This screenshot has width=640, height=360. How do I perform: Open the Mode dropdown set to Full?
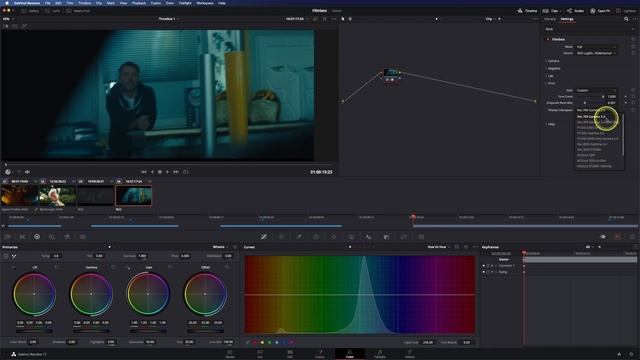pos(596,47)
